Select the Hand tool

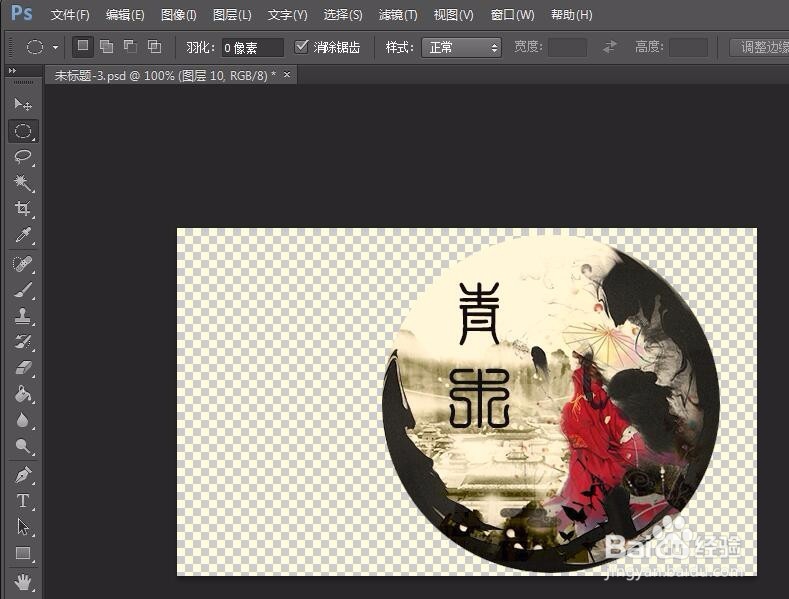click(23, 583)
